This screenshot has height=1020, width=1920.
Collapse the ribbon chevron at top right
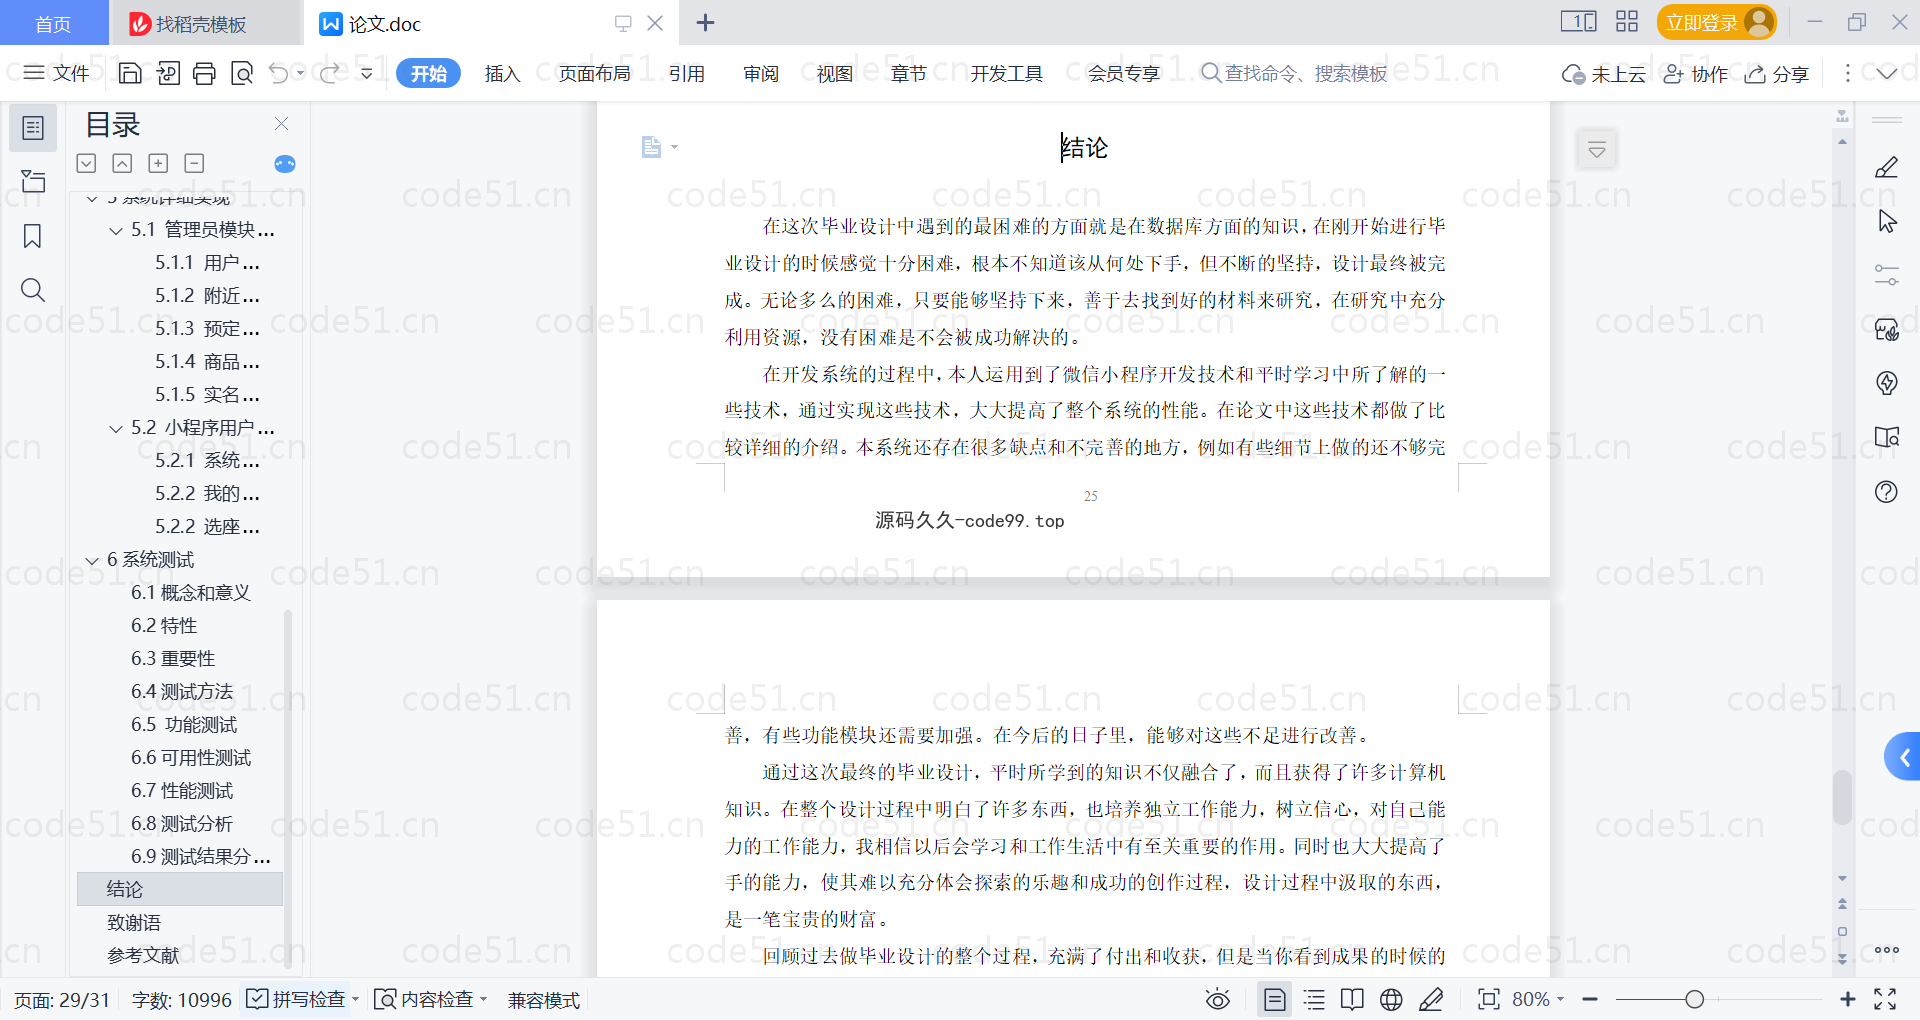1887,73
